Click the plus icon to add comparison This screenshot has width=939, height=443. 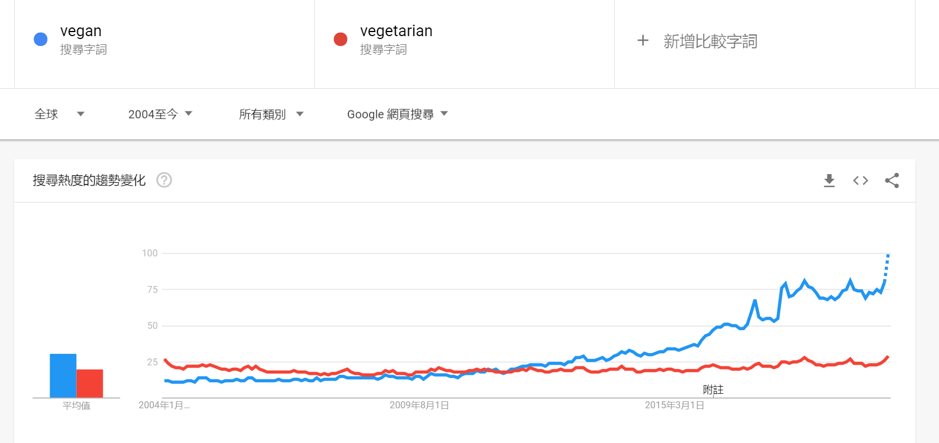click(643, 41)
